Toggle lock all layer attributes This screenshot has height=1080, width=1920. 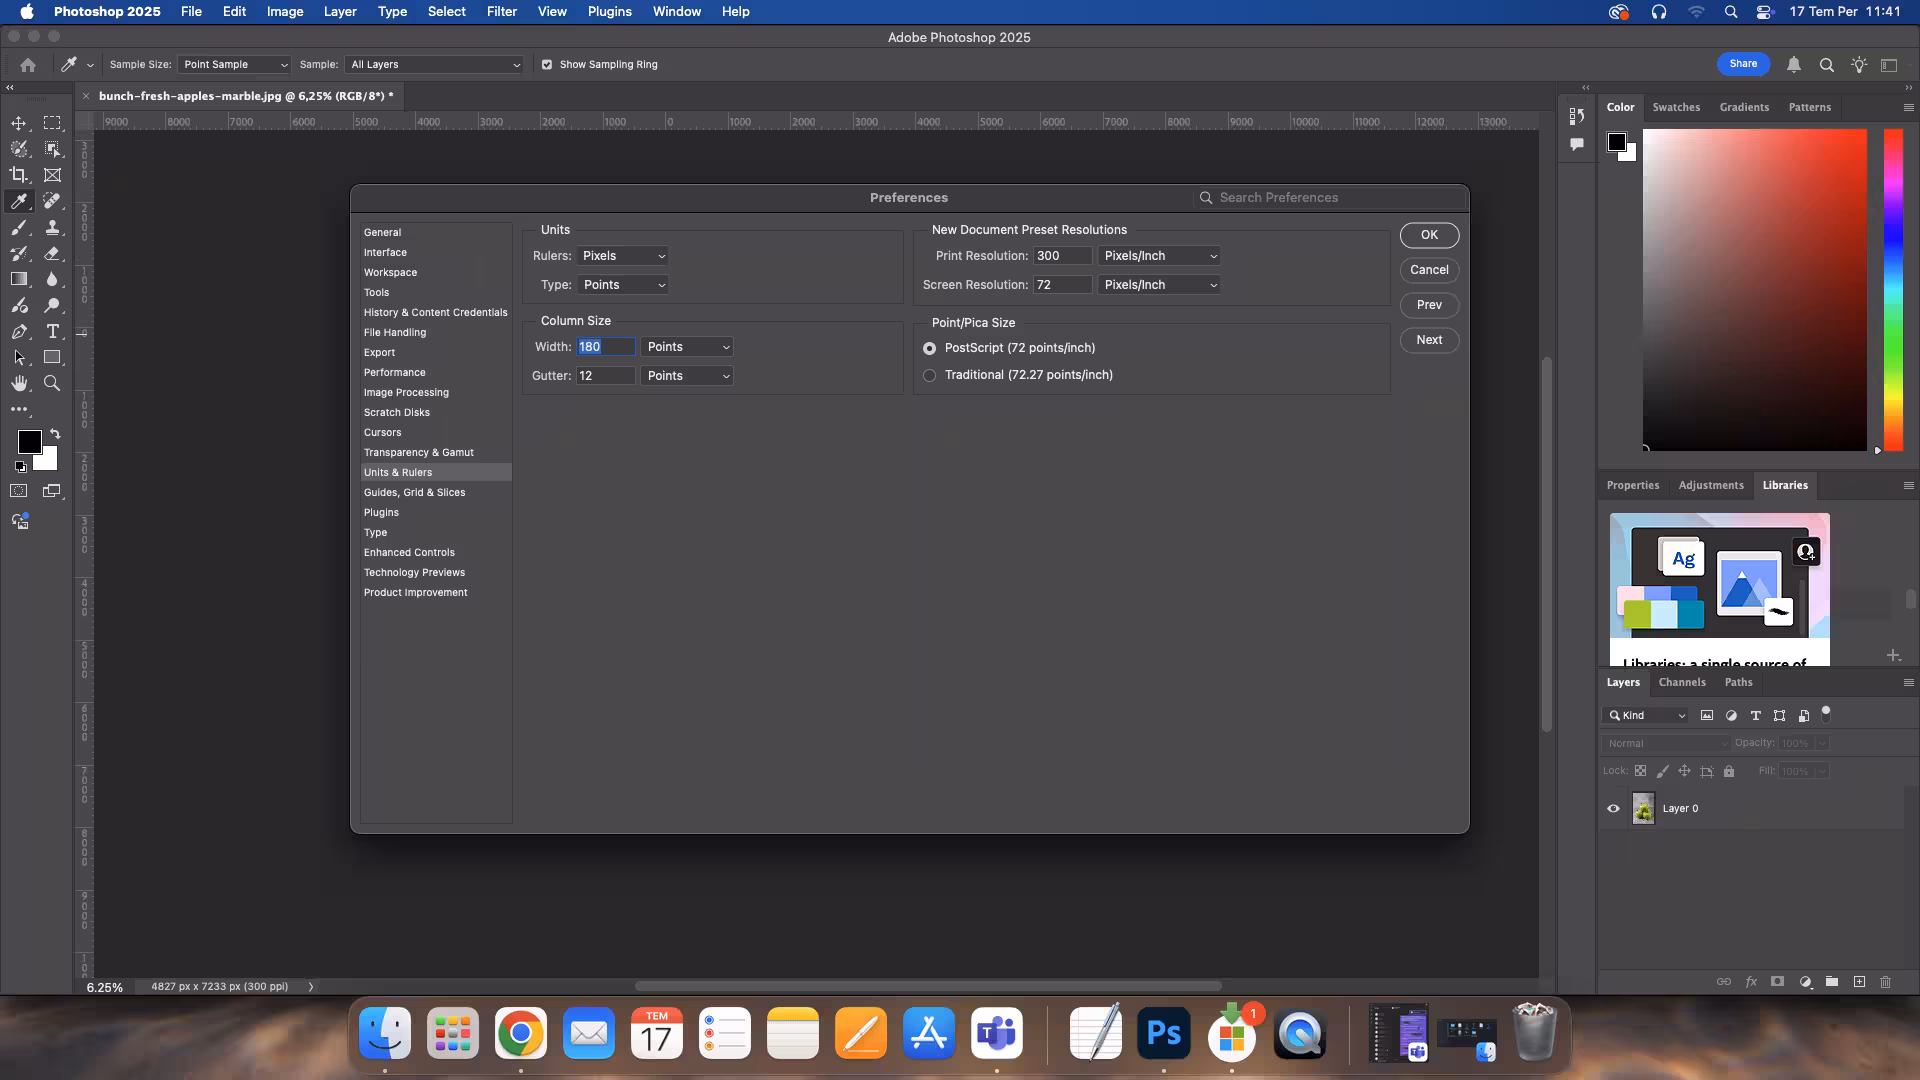1729,771
